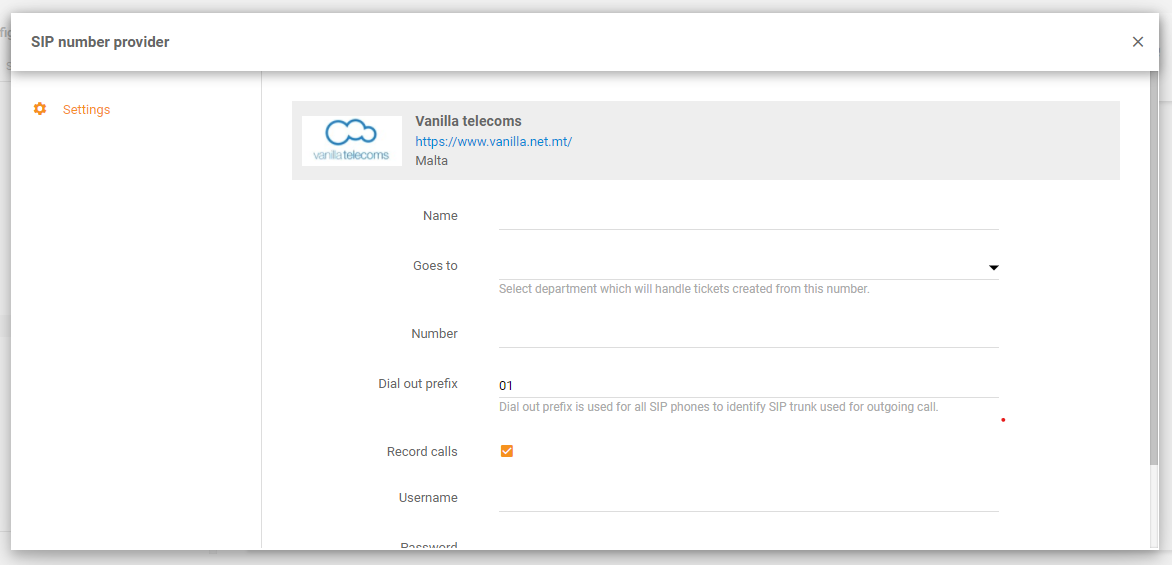Click the Vanilla telecoms cloud logo
This screenshot has height=565, width=1172.
(x=351, y=141)
